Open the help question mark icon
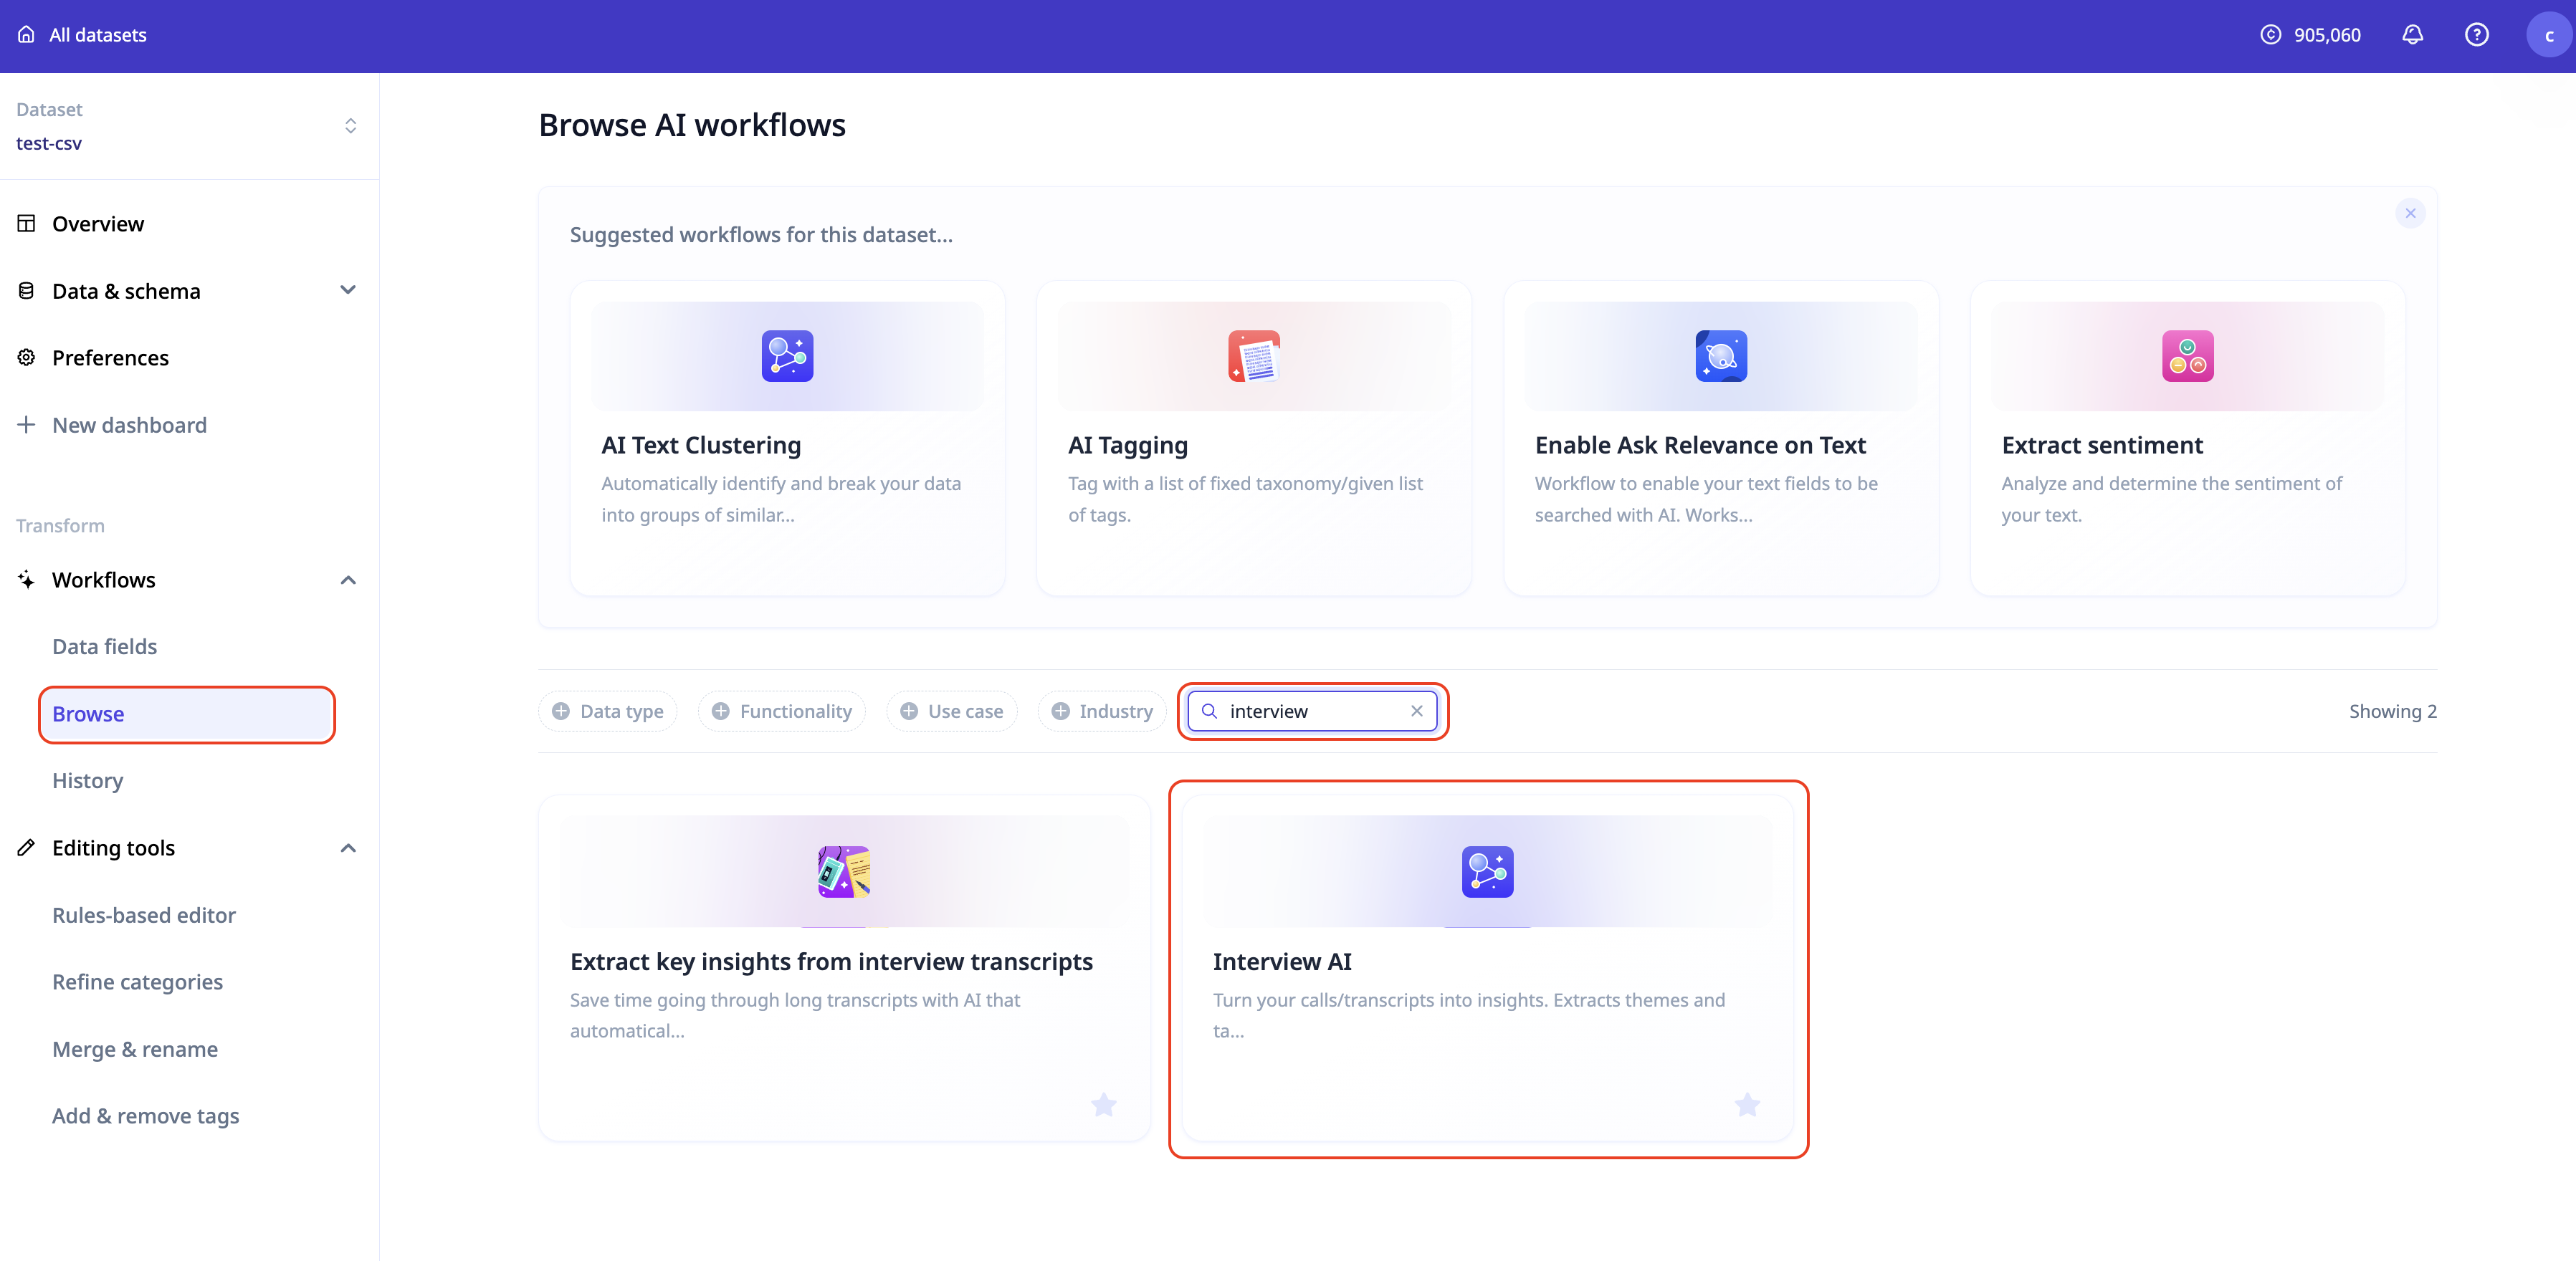2576x1261 pixels. (x=2476, y=35)
